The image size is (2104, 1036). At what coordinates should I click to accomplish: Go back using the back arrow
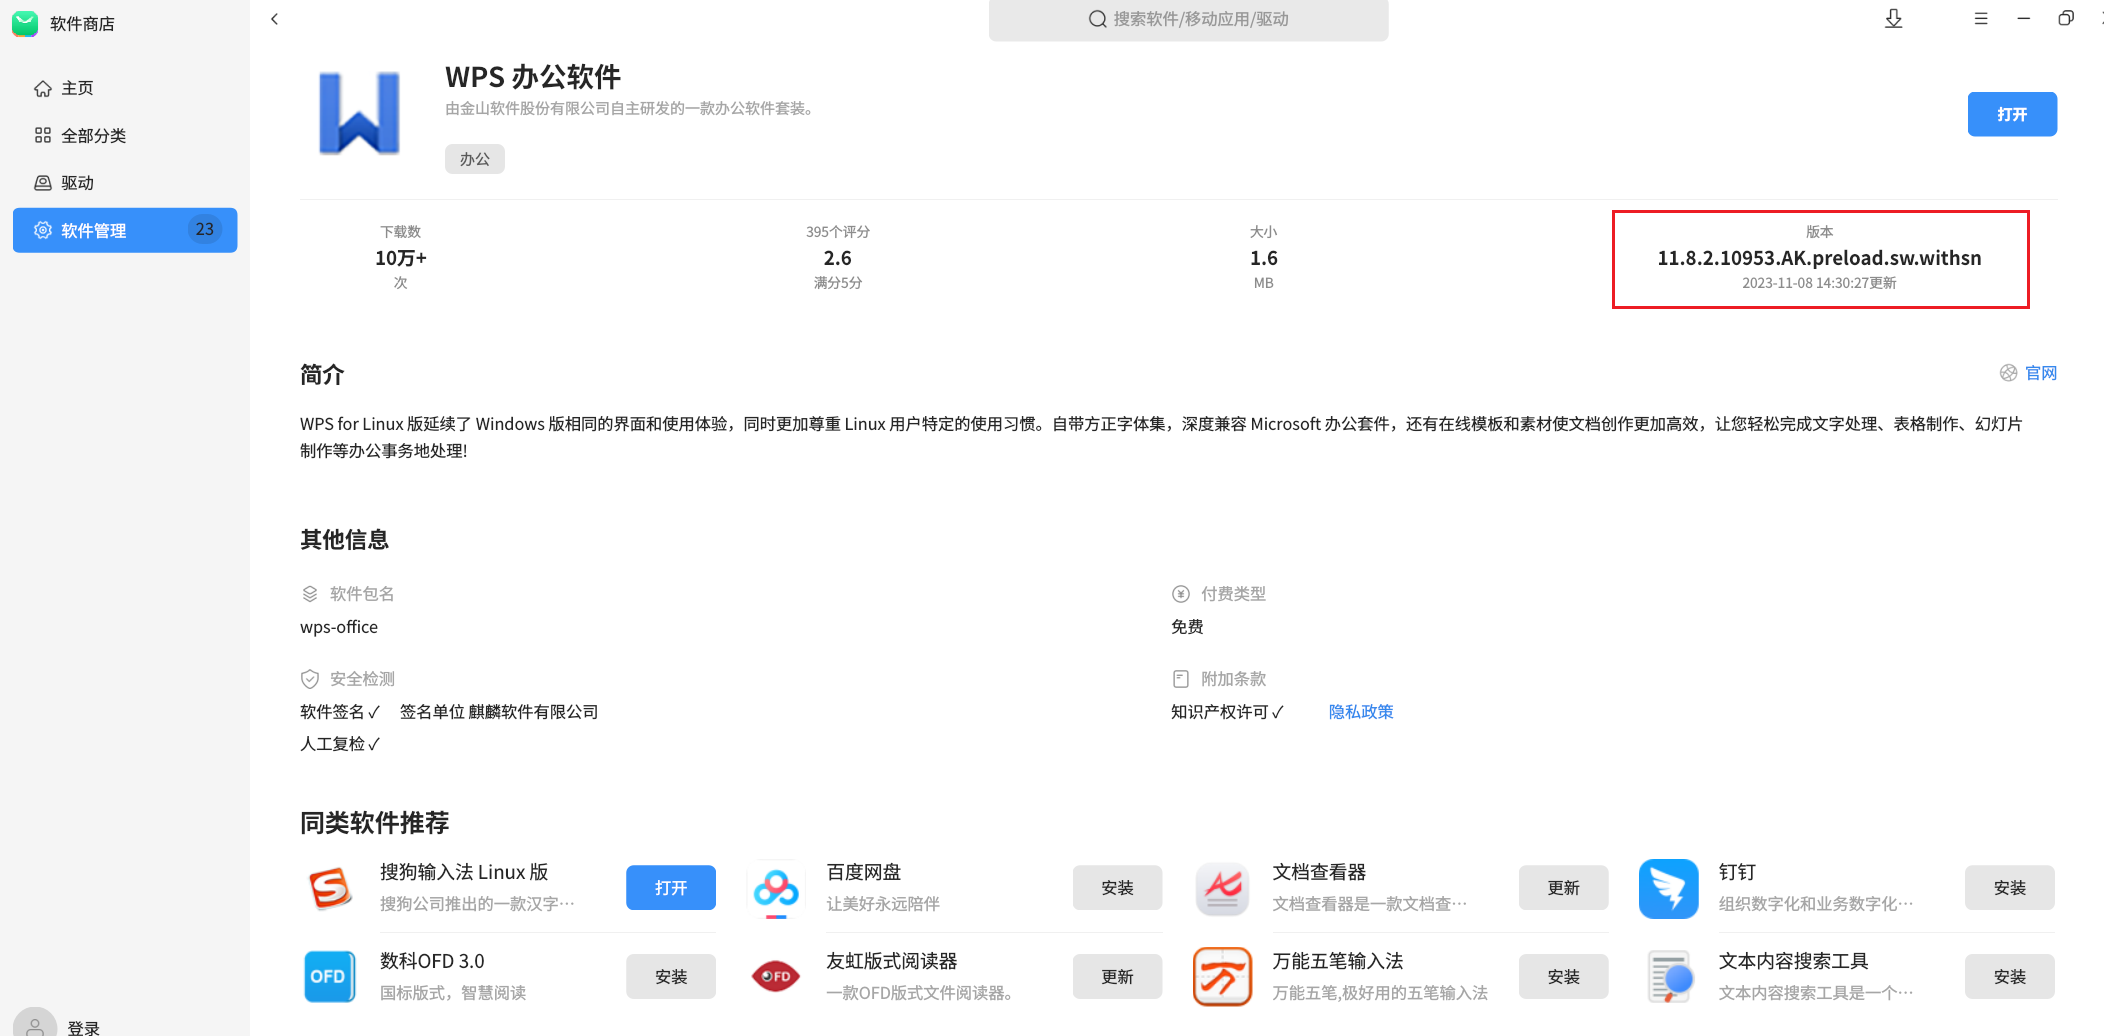275,19
